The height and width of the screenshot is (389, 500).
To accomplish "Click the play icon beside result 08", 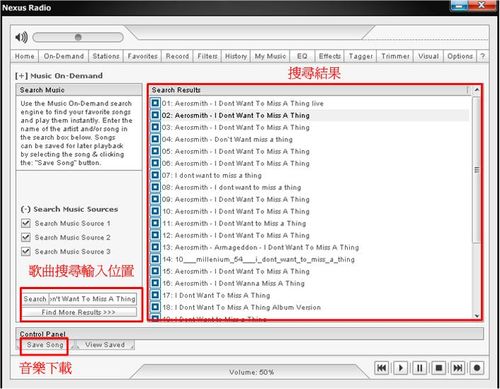I will point(155,187).
